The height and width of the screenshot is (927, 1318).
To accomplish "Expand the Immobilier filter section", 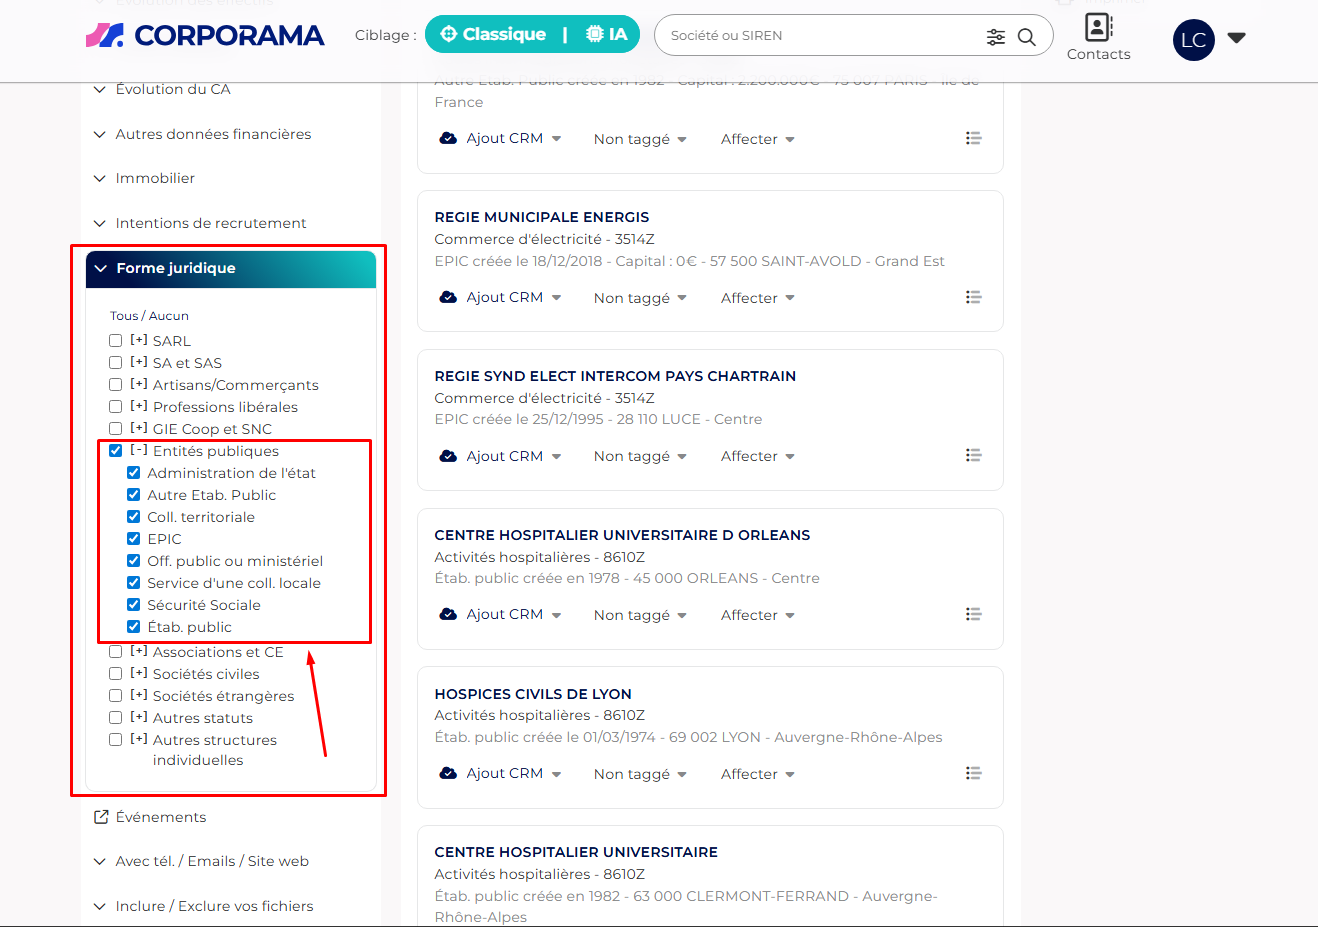I will pyautogui.click(x=155, y=178).
